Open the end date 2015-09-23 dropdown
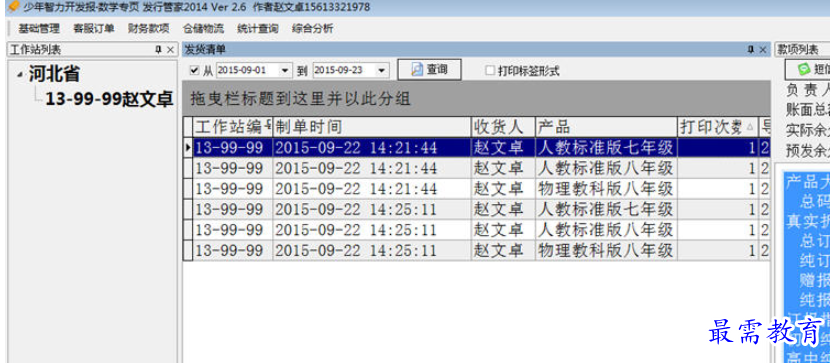Screen dimensions: 830x363 tap(382, 70)
